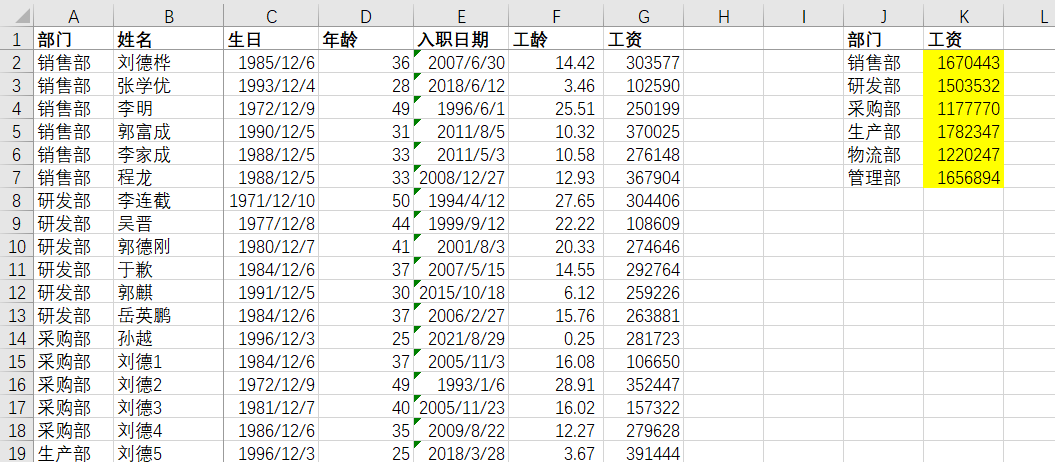Image resolution: width=1055 pixels, height=462 pixels.
Task: Click the salary value 391444
Action: (x=644, y=453)
